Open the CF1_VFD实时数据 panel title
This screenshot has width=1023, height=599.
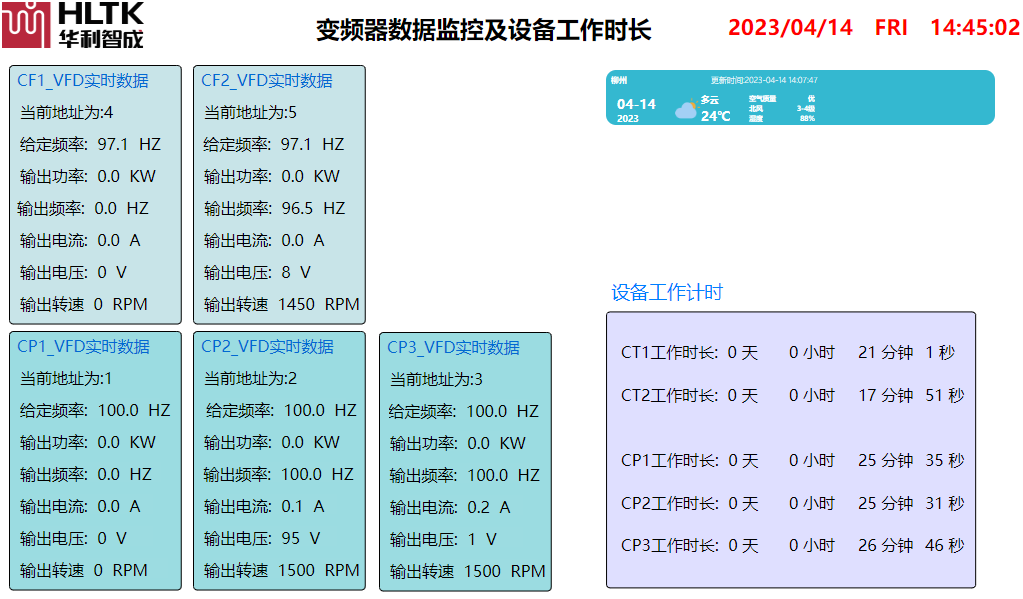pos(83,81)
